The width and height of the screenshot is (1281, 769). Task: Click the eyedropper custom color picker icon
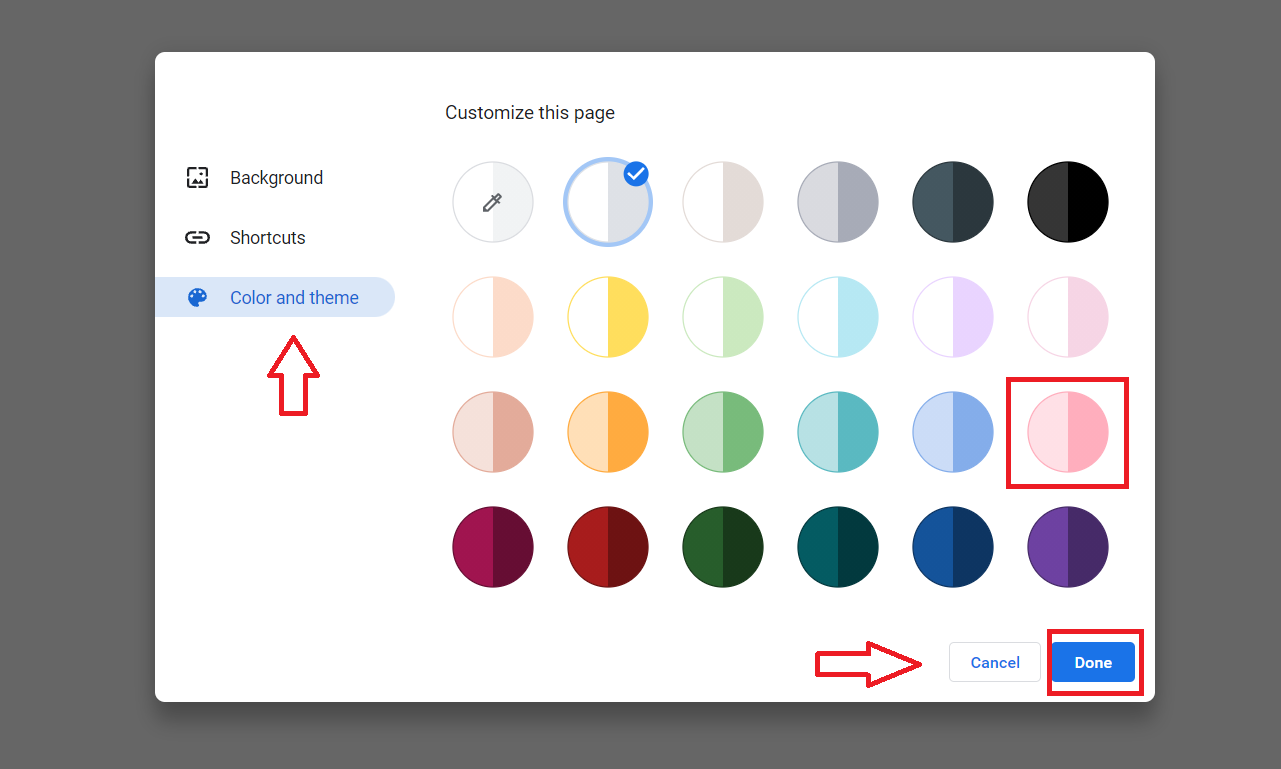coord(492,203)
